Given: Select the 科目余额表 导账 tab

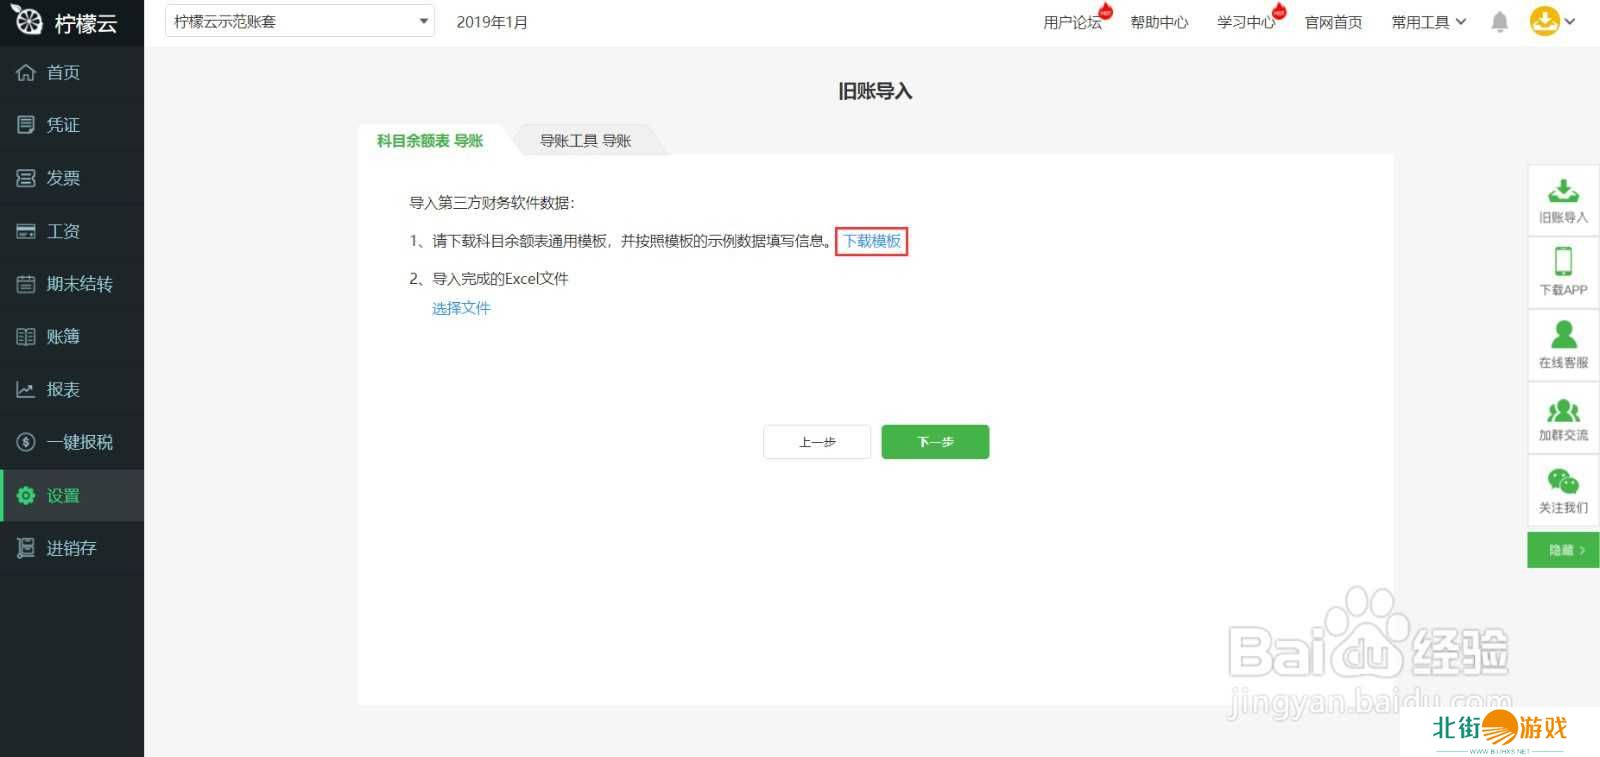Looking at the screenshot, I should 430,141.
